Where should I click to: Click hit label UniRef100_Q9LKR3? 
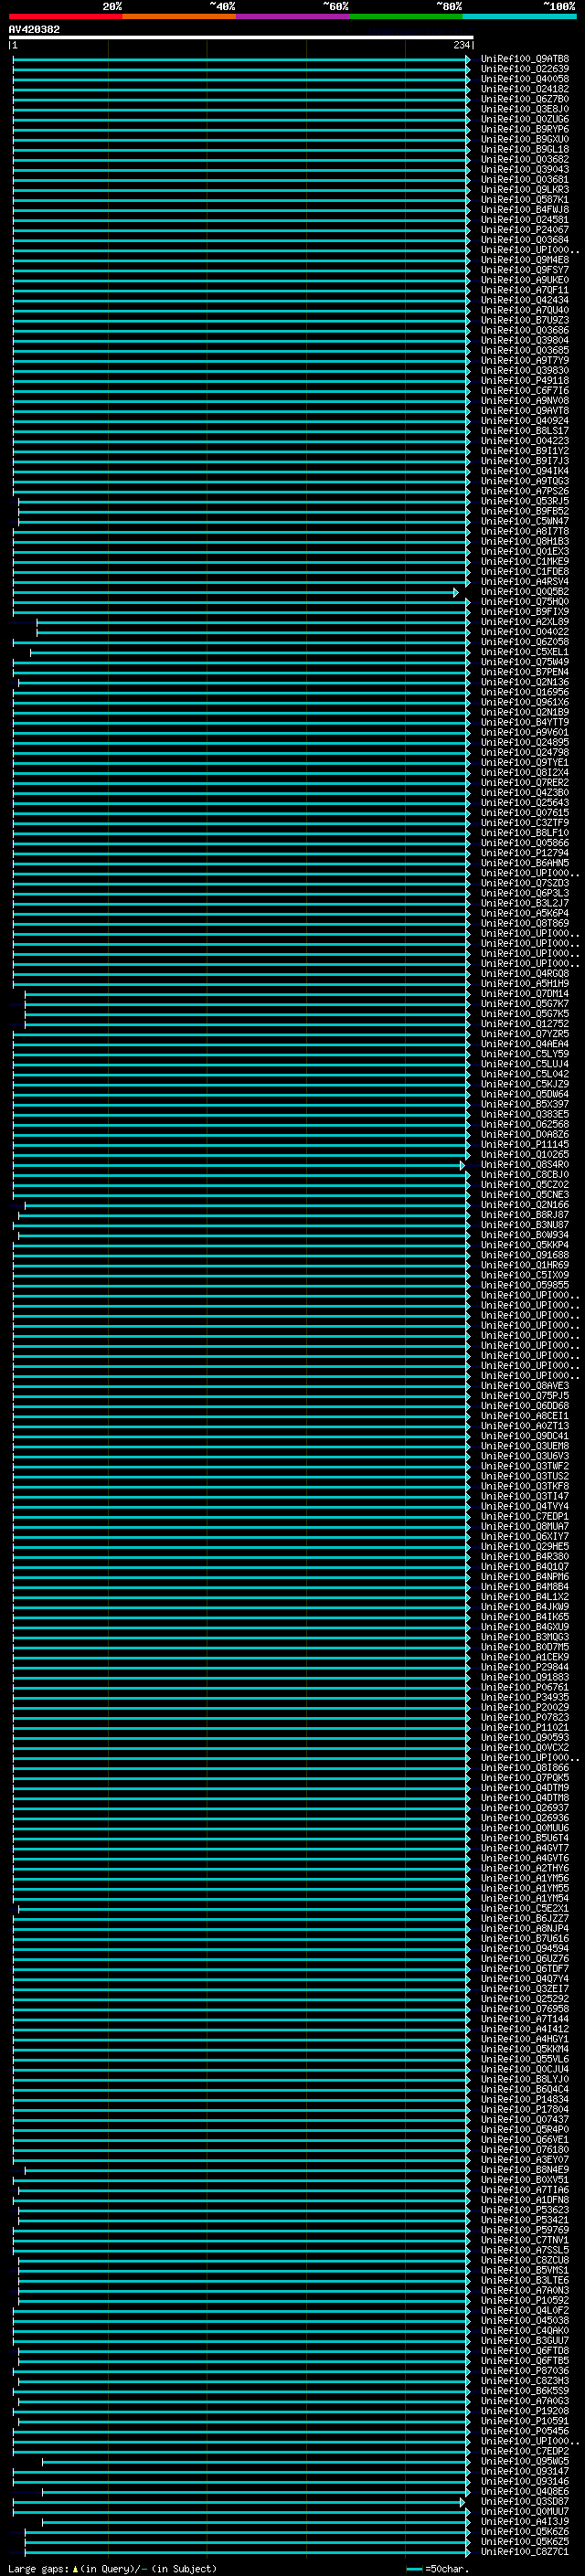525,189
